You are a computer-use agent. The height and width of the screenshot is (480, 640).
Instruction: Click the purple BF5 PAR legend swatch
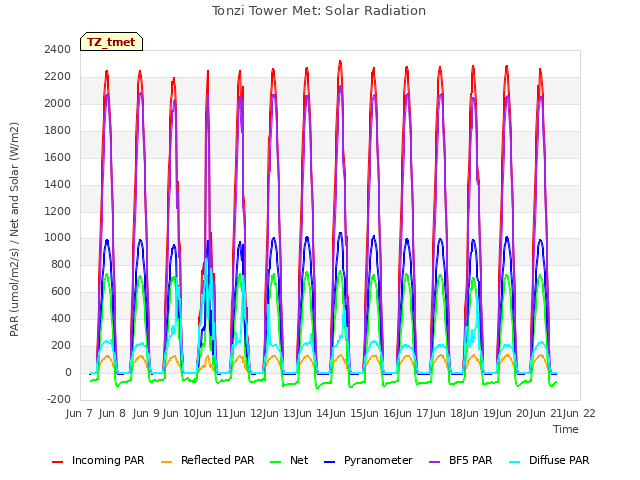pyautogui.click(x=435, y=462)
